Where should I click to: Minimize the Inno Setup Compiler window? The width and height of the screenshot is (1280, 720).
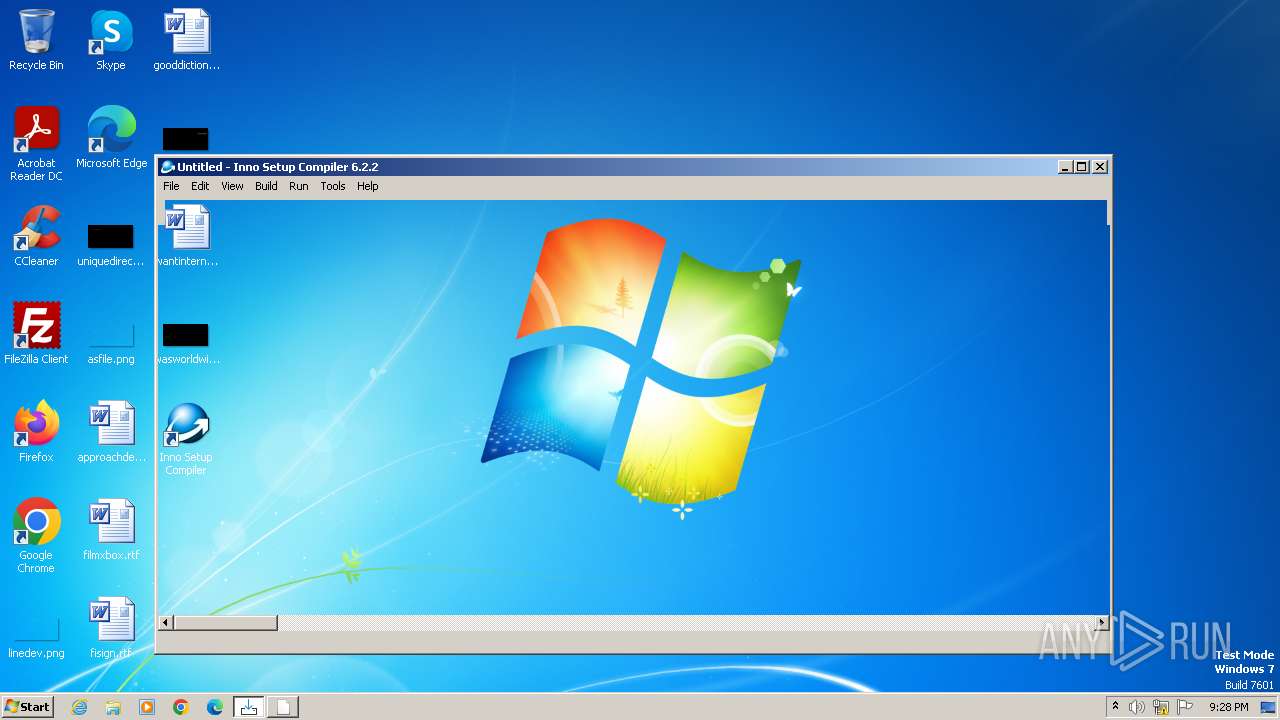click(x=1065, y=167)
